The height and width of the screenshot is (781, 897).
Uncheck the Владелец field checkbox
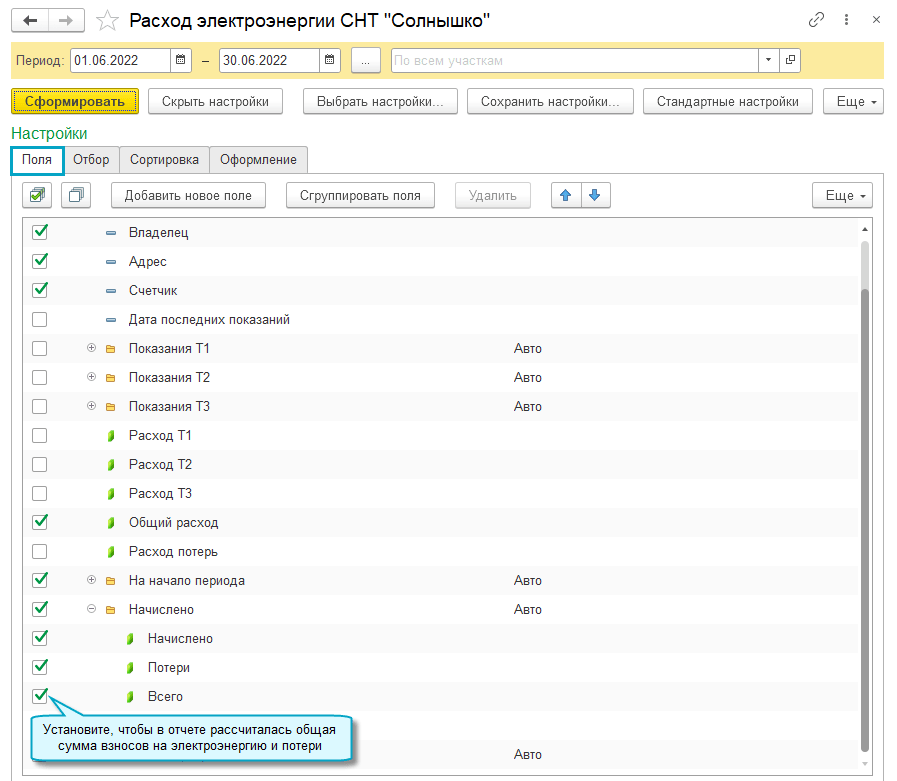(x=40, y=232)
